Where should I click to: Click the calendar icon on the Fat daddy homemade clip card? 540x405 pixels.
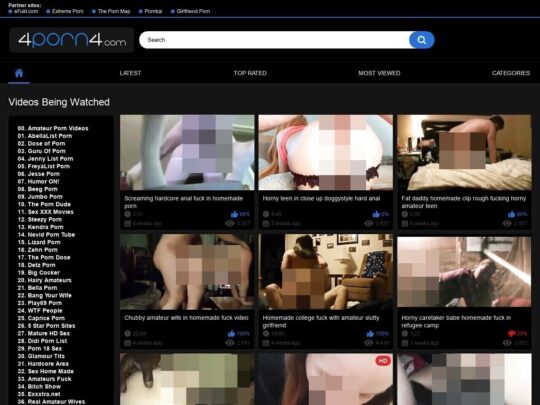coord(405,224)
